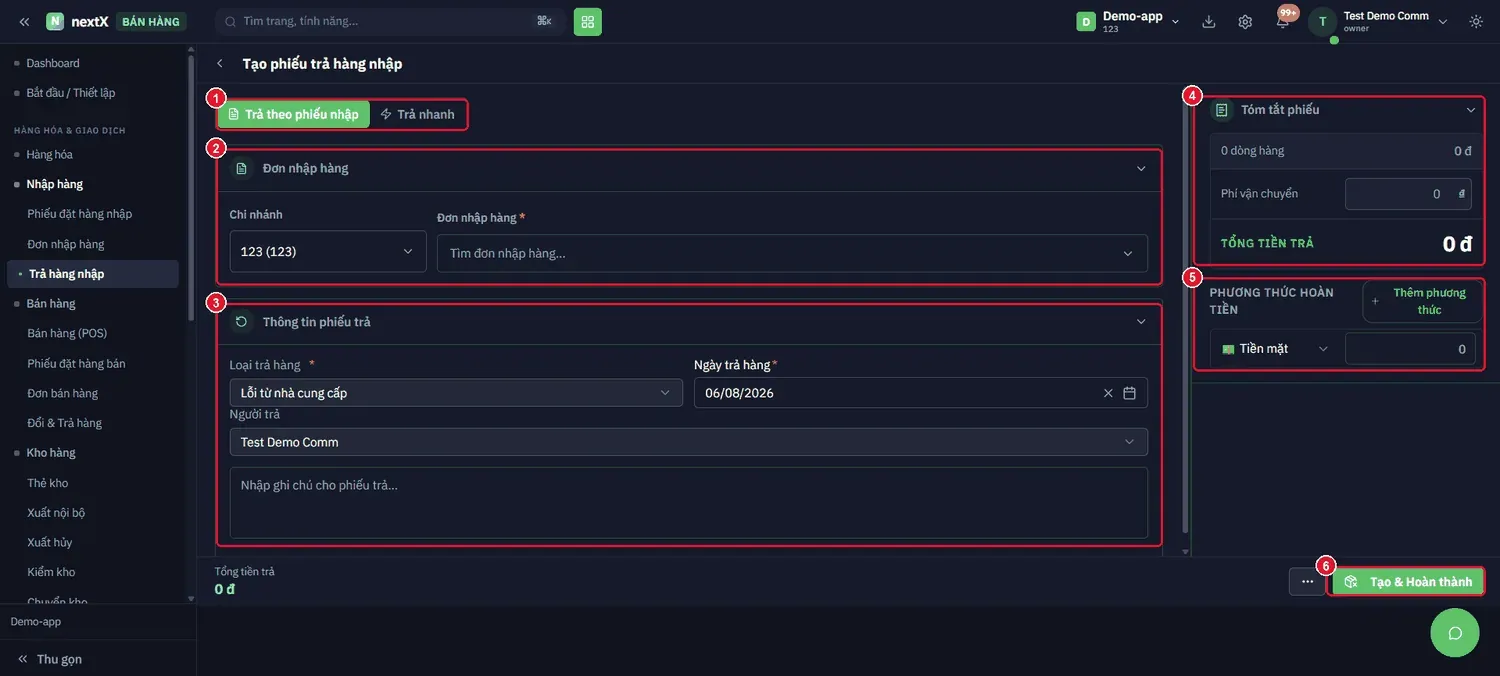The image size is (1500, 676).
Task: Click the back arrow beside the page title
Action: tap(220, 64)
